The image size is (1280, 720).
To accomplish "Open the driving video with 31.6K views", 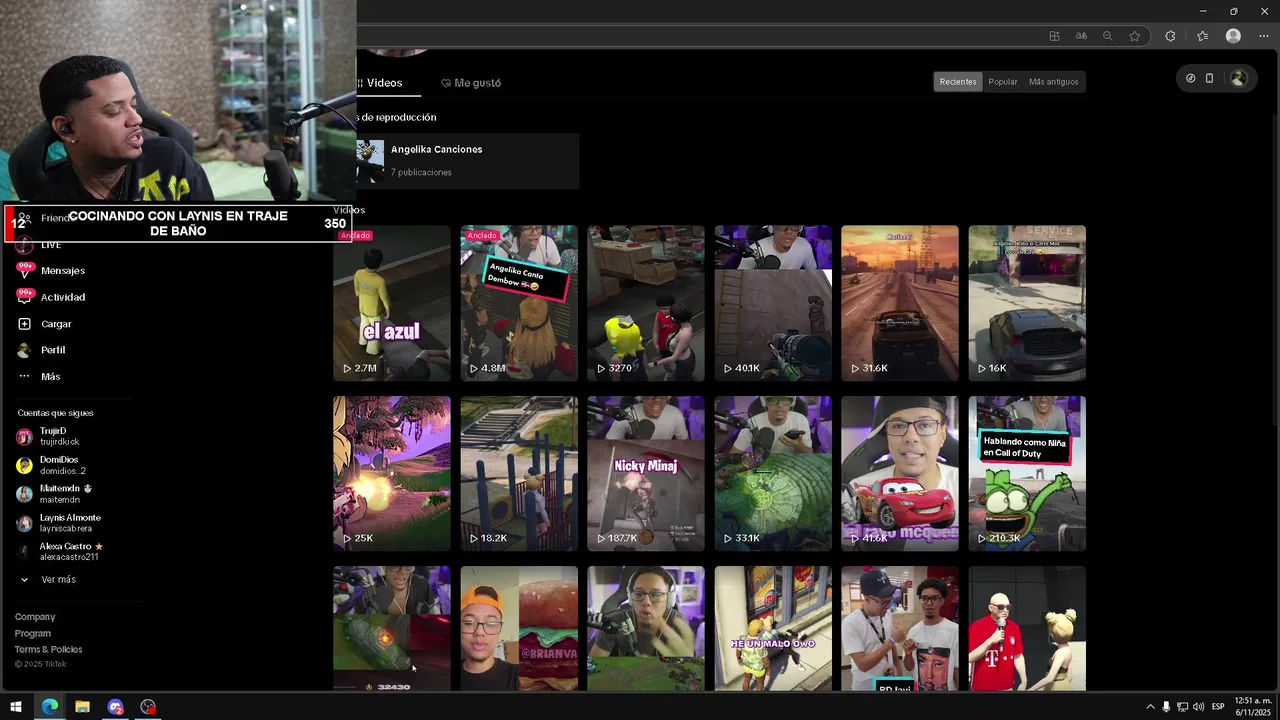I will (900, 303).
